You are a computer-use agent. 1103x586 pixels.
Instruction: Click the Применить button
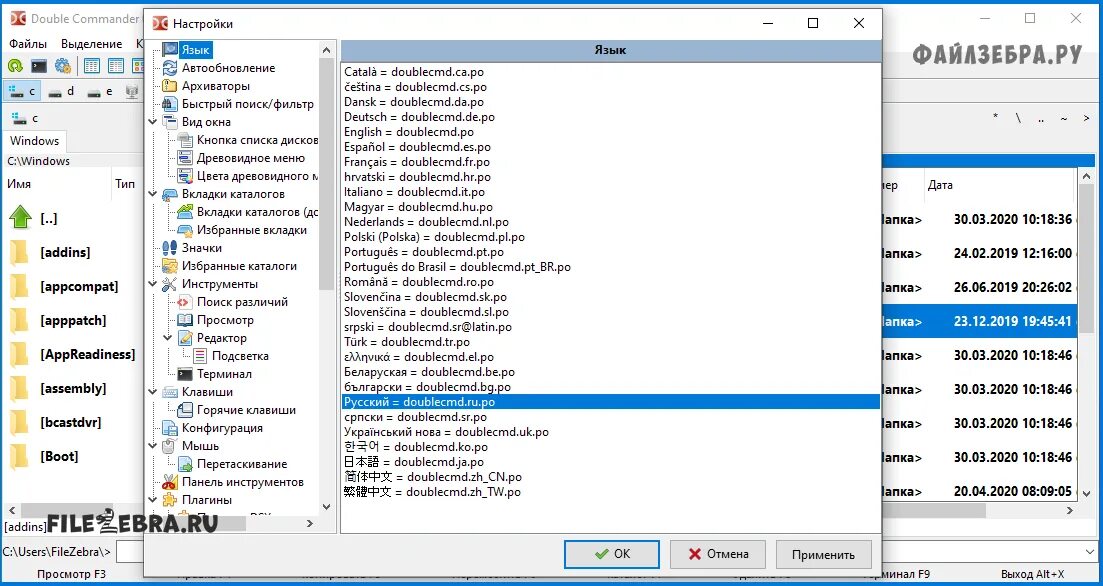pos(823,554)
